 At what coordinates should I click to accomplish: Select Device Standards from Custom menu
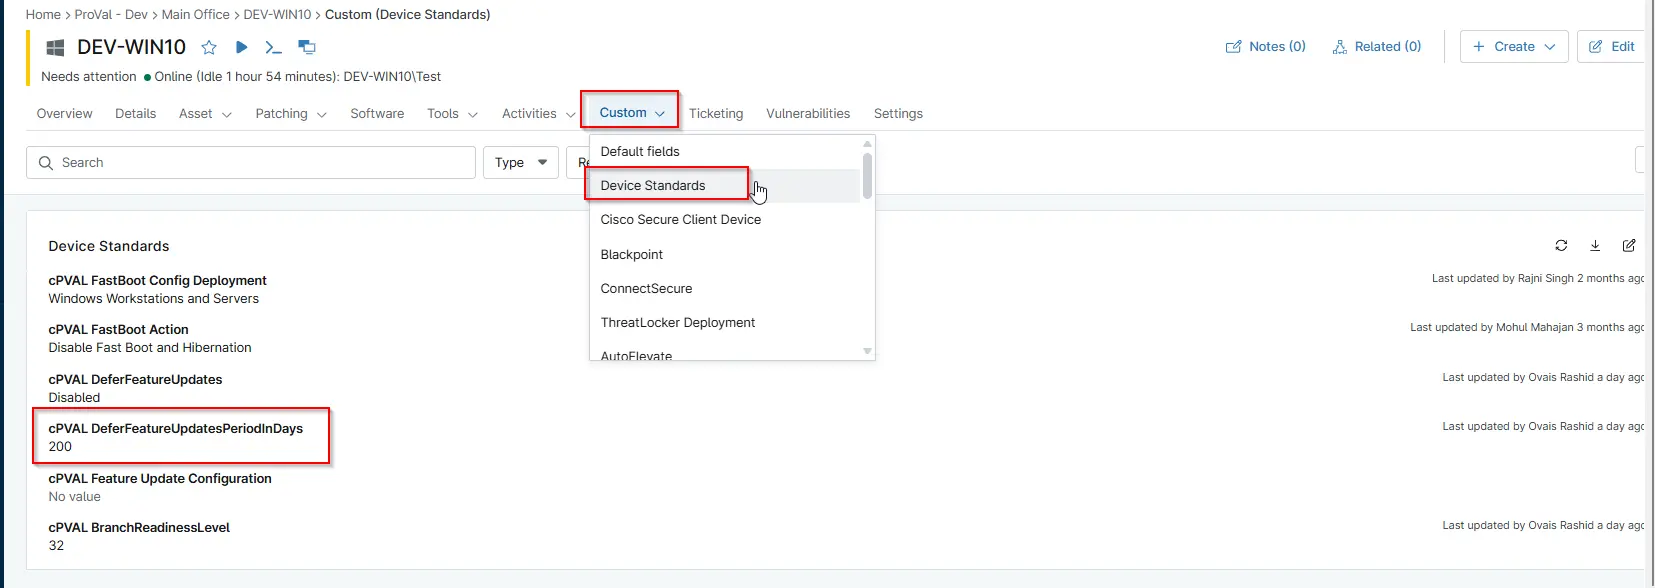point(653,185)
